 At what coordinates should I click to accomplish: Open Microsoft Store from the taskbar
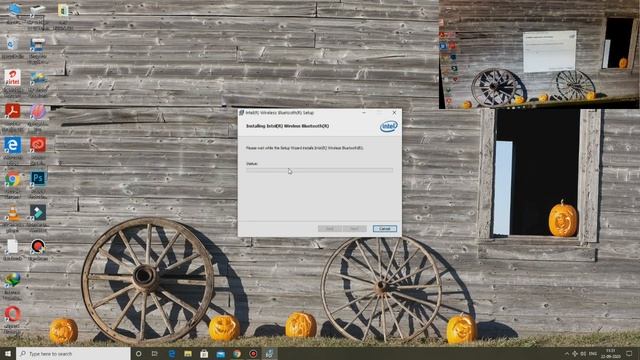point(204,353)
